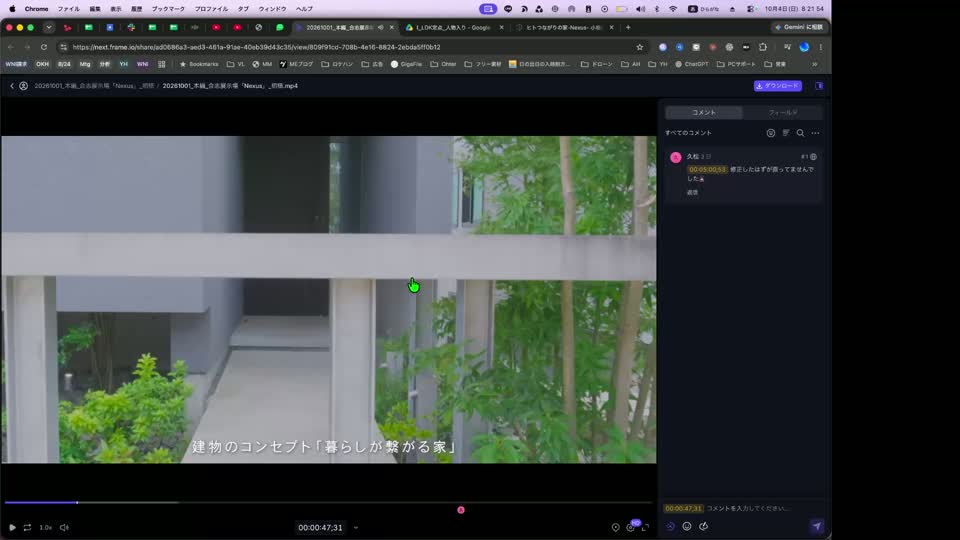Open the Bookmarks star folder
Image resolution: width=960 pixels, height=540 pixels.
tap(198, 64)
